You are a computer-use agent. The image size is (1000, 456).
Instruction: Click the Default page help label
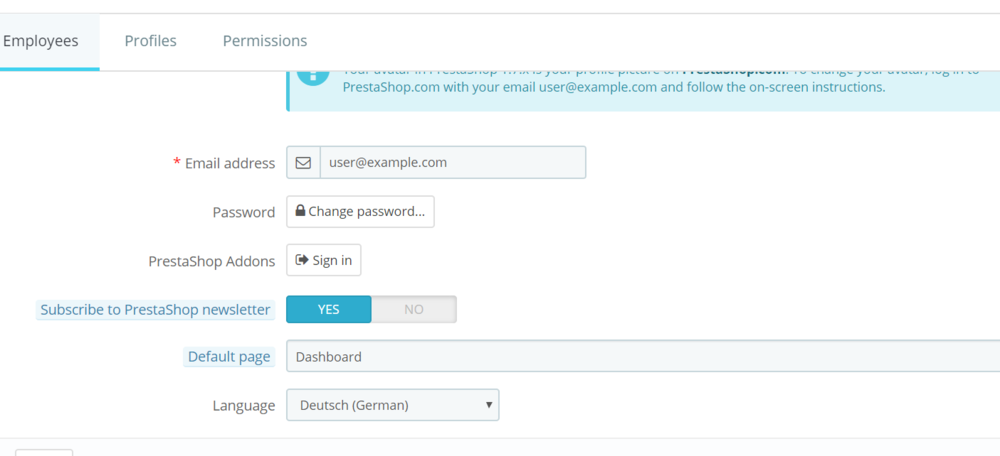[229, 357]
